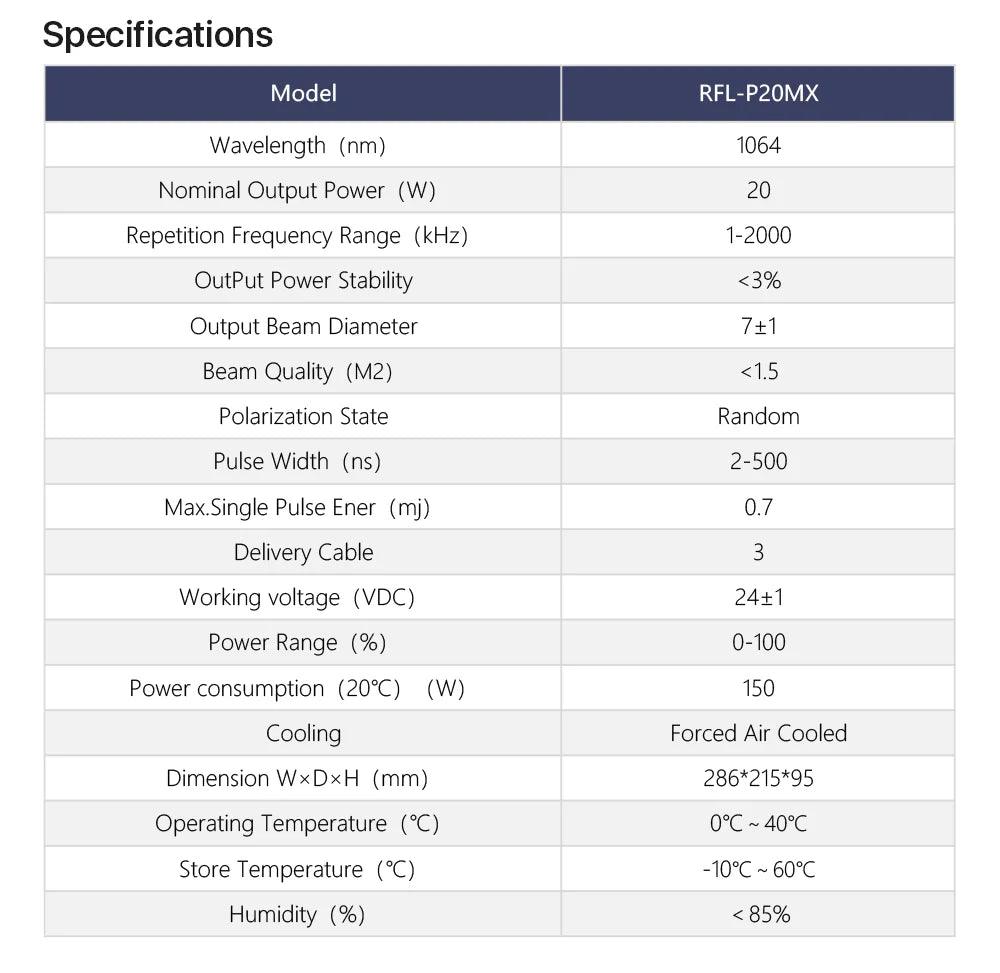Click the 286*215*95 dimension value
Image resolution: width=1000 pixels, height=973 pixels.
coord(758,778)
